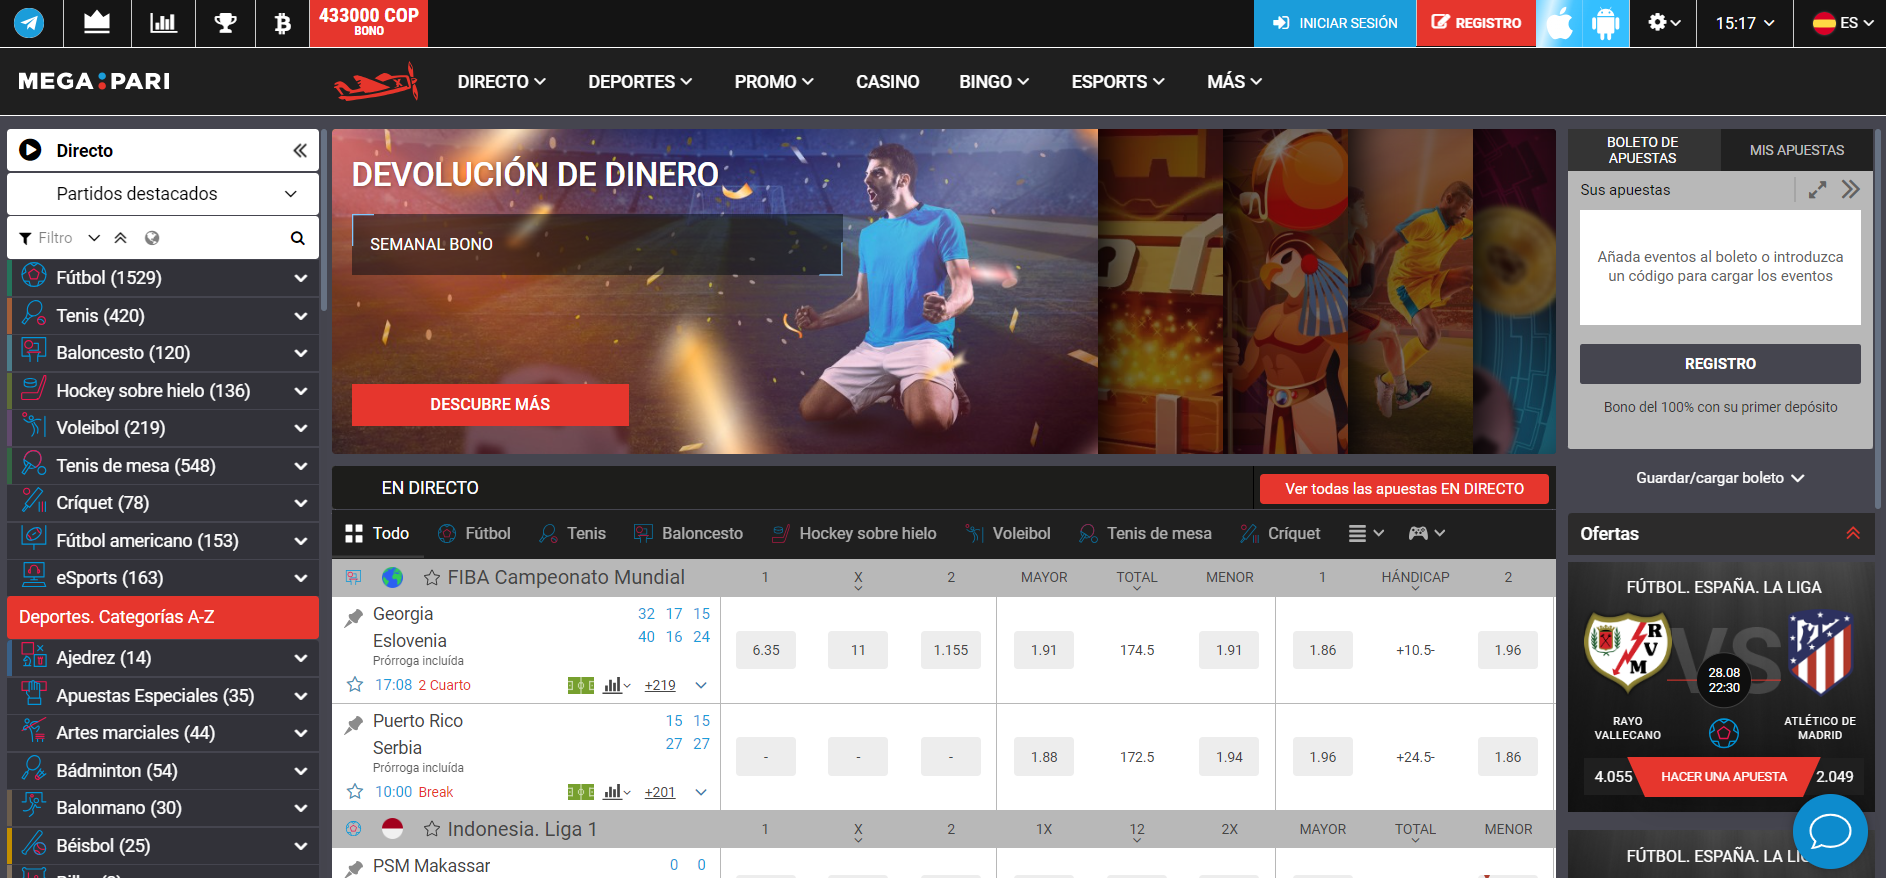This screenshot has width=1886, height=878.
Task: Click the crown VIP icon
Action: click(97, 22)
